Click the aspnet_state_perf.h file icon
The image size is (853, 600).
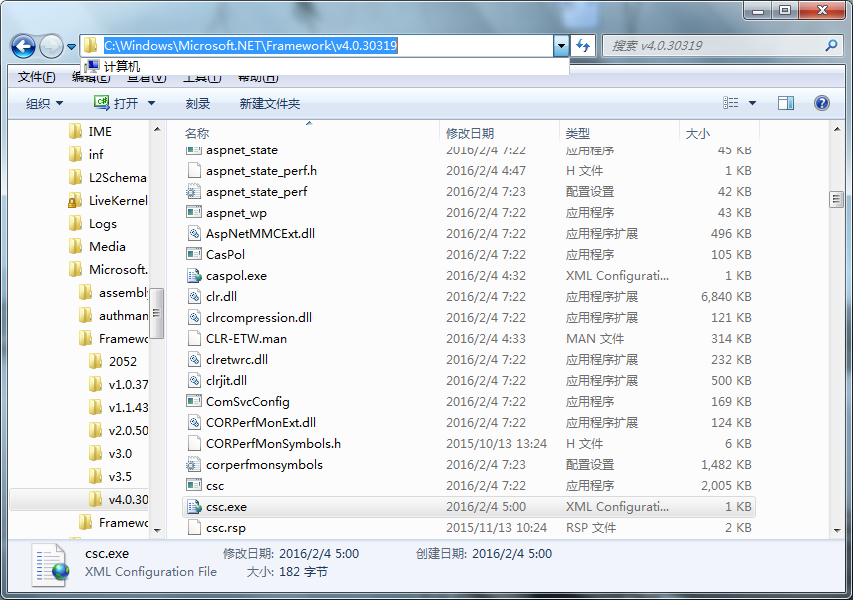coord(194,170)
